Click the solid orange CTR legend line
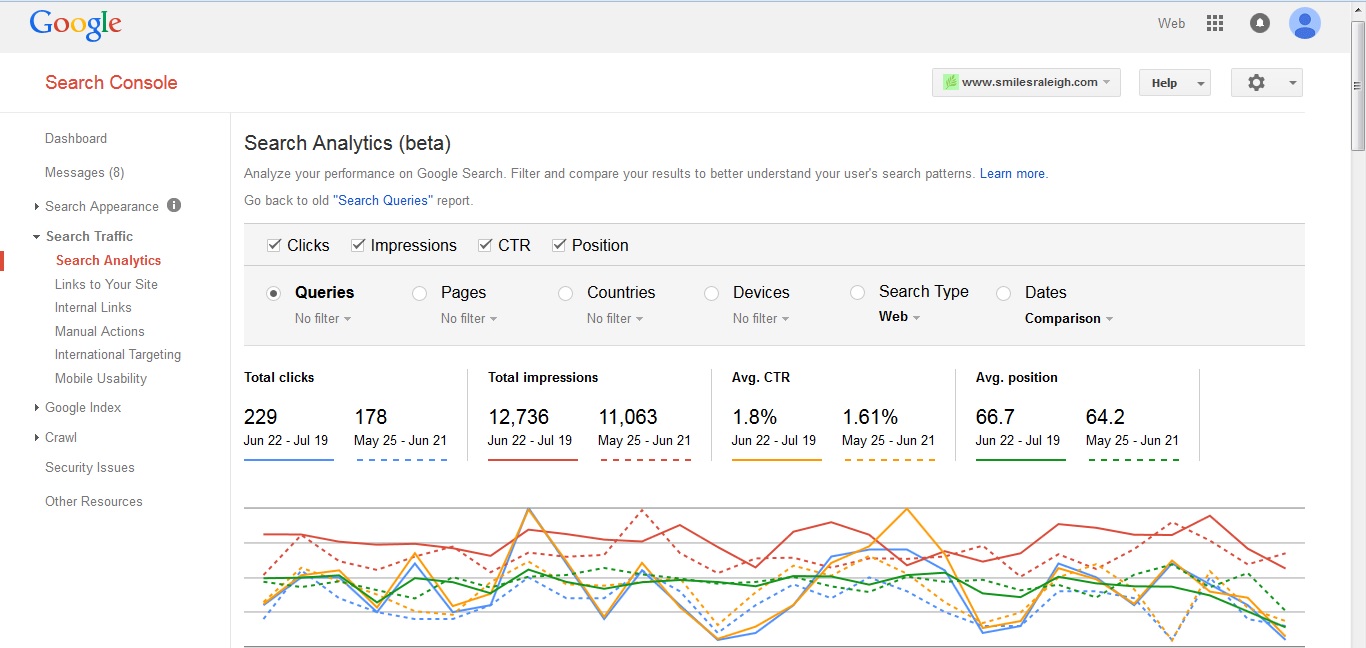The width and height of the screenshot is (1366, 648). coord(777,460)
